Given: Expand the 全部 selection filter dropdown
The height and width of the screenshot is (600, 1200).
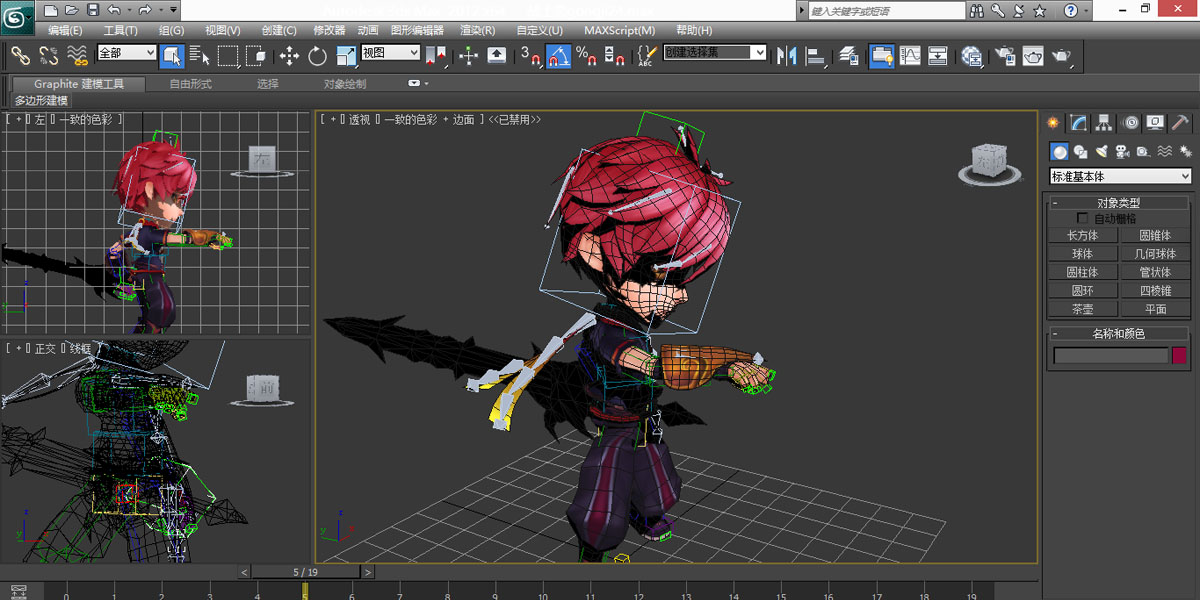Looking at the screenshot, I should [126, 53].
